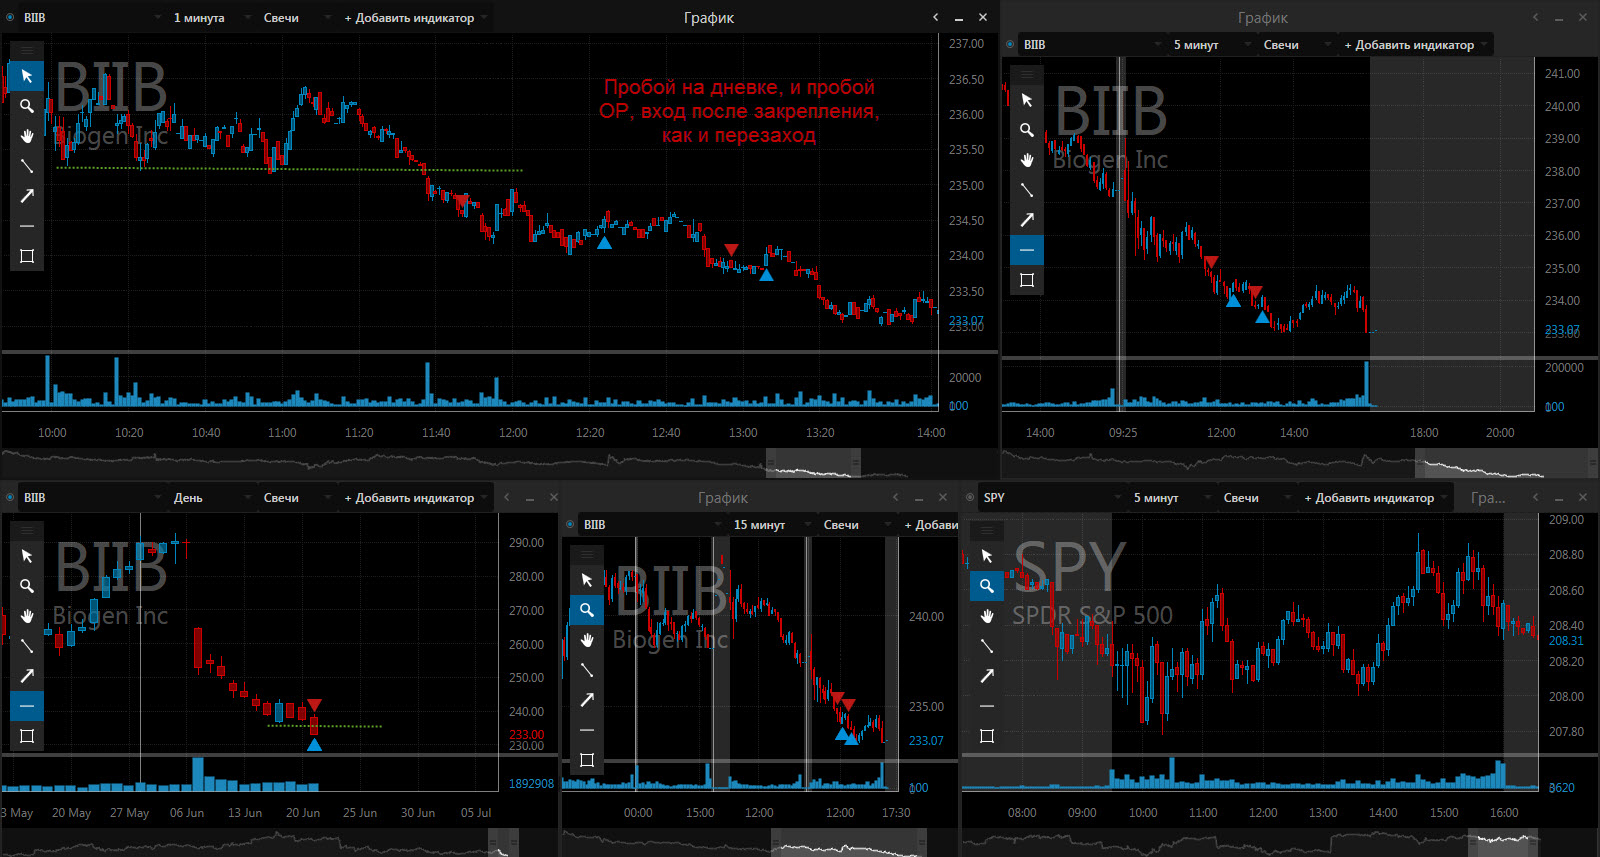Screen dimensions: 1600x857
Task: Open the 5 минут timeframe dropdown in BIIB chart
Action: [x=1211, y=44]
